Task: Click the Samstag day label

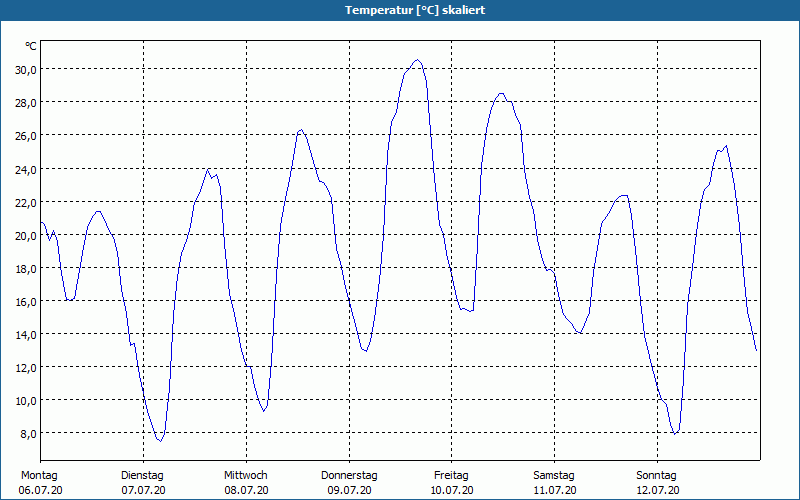Action: click(x=554, y=476)
